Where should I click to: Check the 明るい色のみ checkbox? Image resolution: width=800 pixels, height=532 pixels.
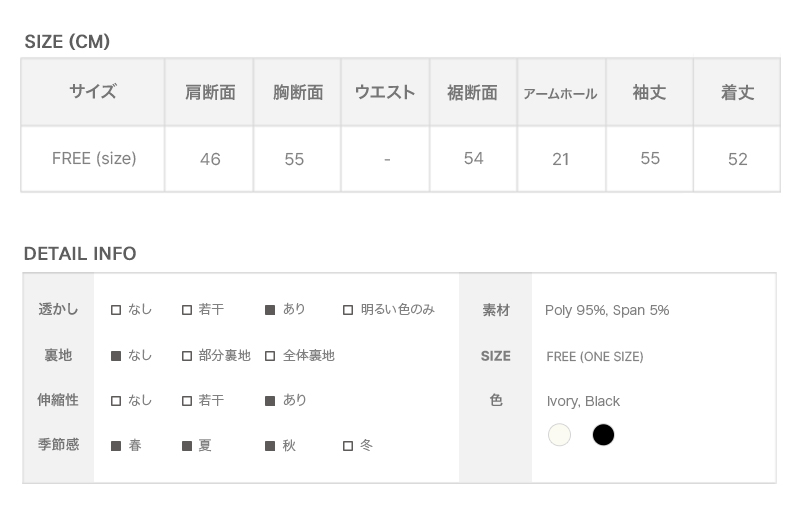coord(348,310)
